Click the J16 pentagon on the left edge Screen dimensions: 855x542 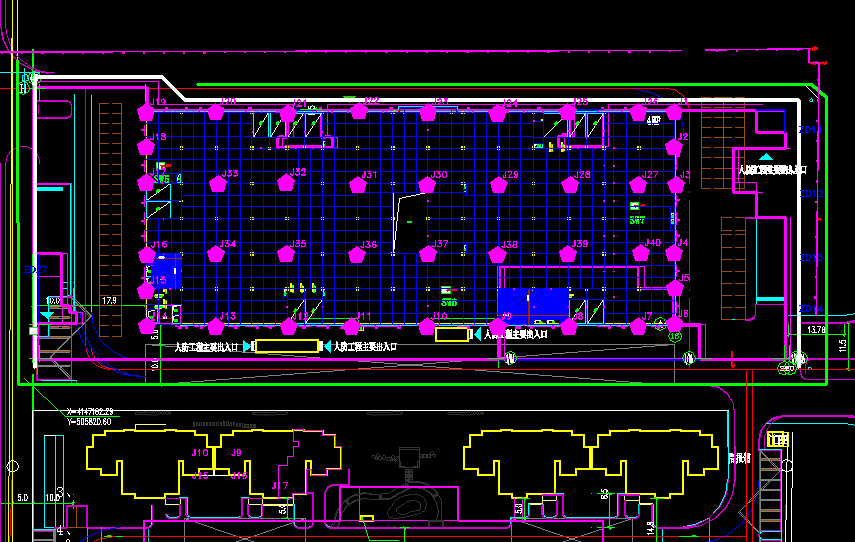pyautogui.click(x=148, y=254)
